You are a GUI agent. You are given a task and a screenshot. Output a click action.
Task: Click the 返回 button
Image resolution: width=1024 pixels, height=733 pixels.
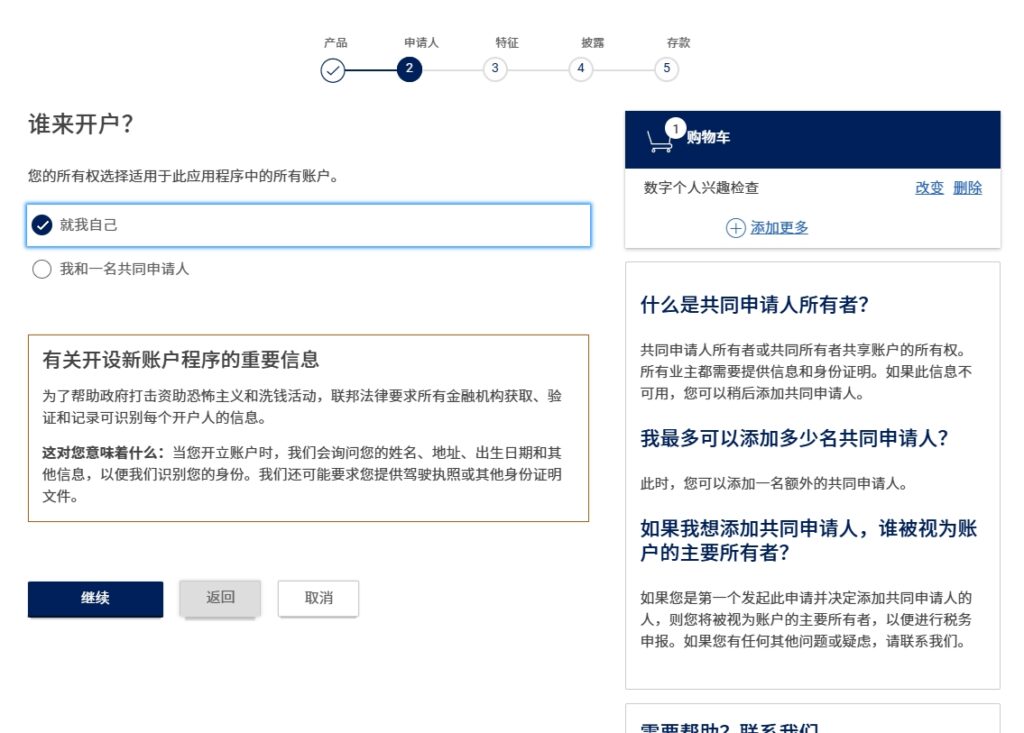click(x=220, y=598)
